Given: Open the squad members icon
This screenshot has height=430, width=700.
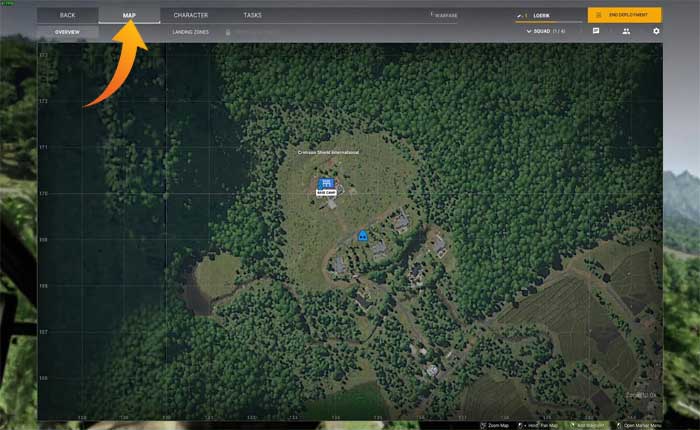Looking at the screenshot, I should (626, 31).
